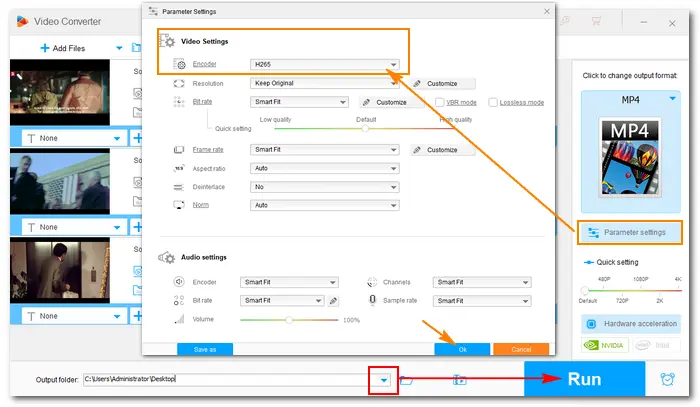Click the Save as button

[x=204, y=349]
